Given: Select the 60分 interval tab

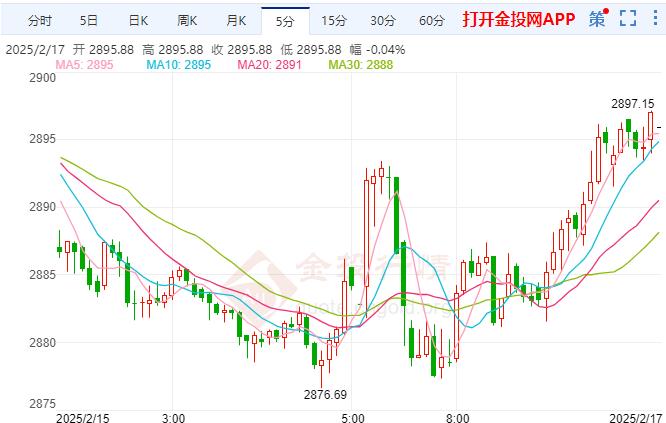Looking at the screenshot, I should pyautogui.click(x=432, y=20).
